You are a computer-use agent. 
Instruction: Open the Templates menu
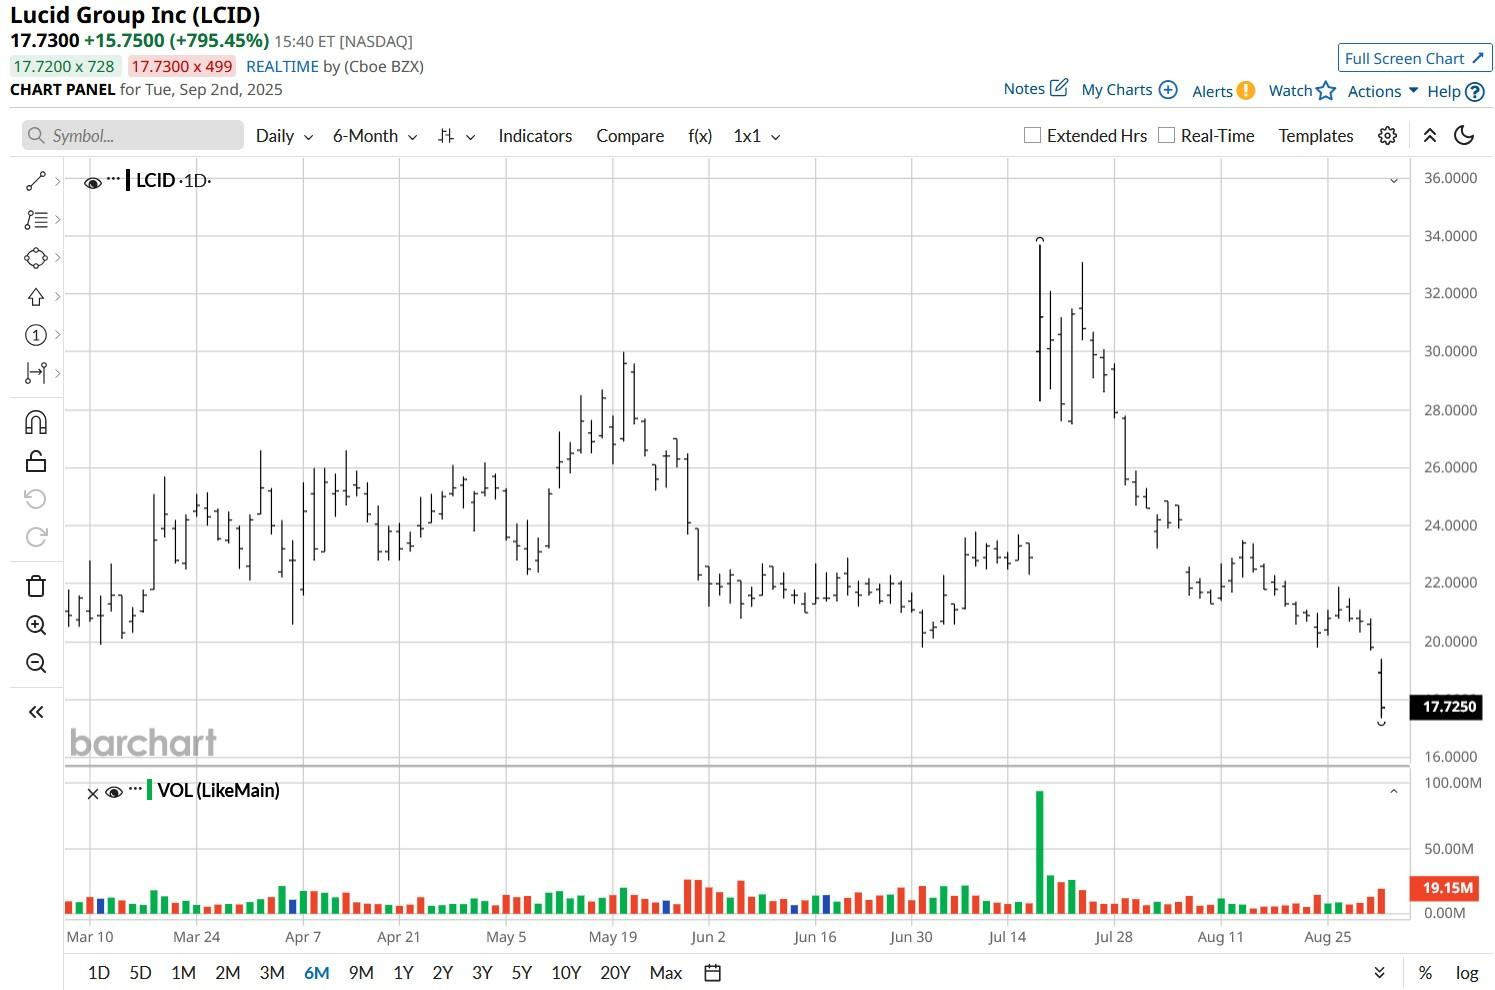[x=1316, y=136]
